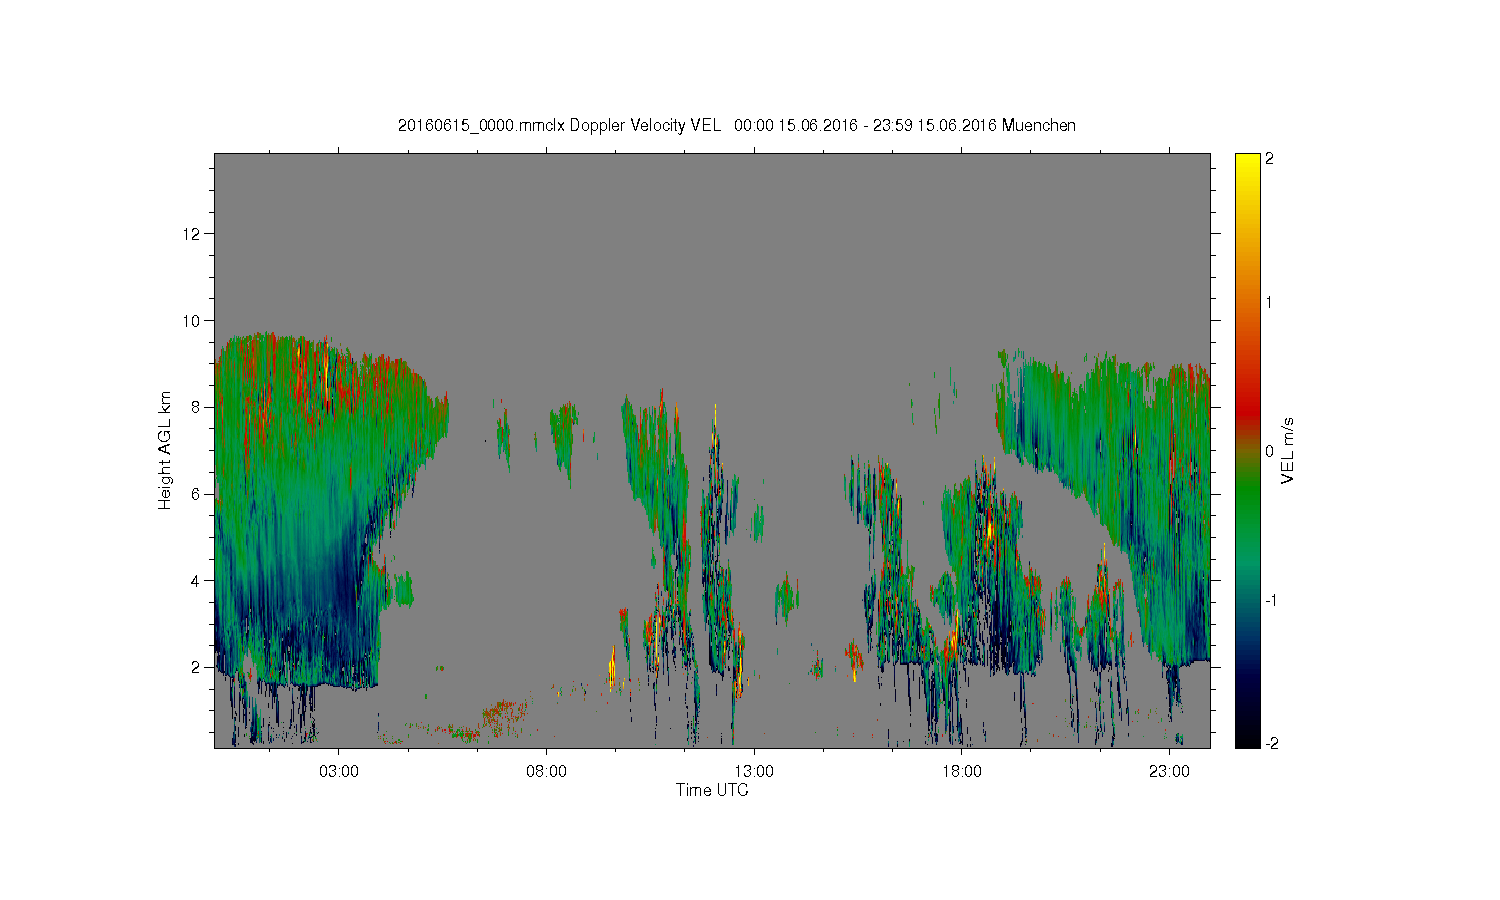
Task: Click the height tick label 10
Action: coord(193,321)
